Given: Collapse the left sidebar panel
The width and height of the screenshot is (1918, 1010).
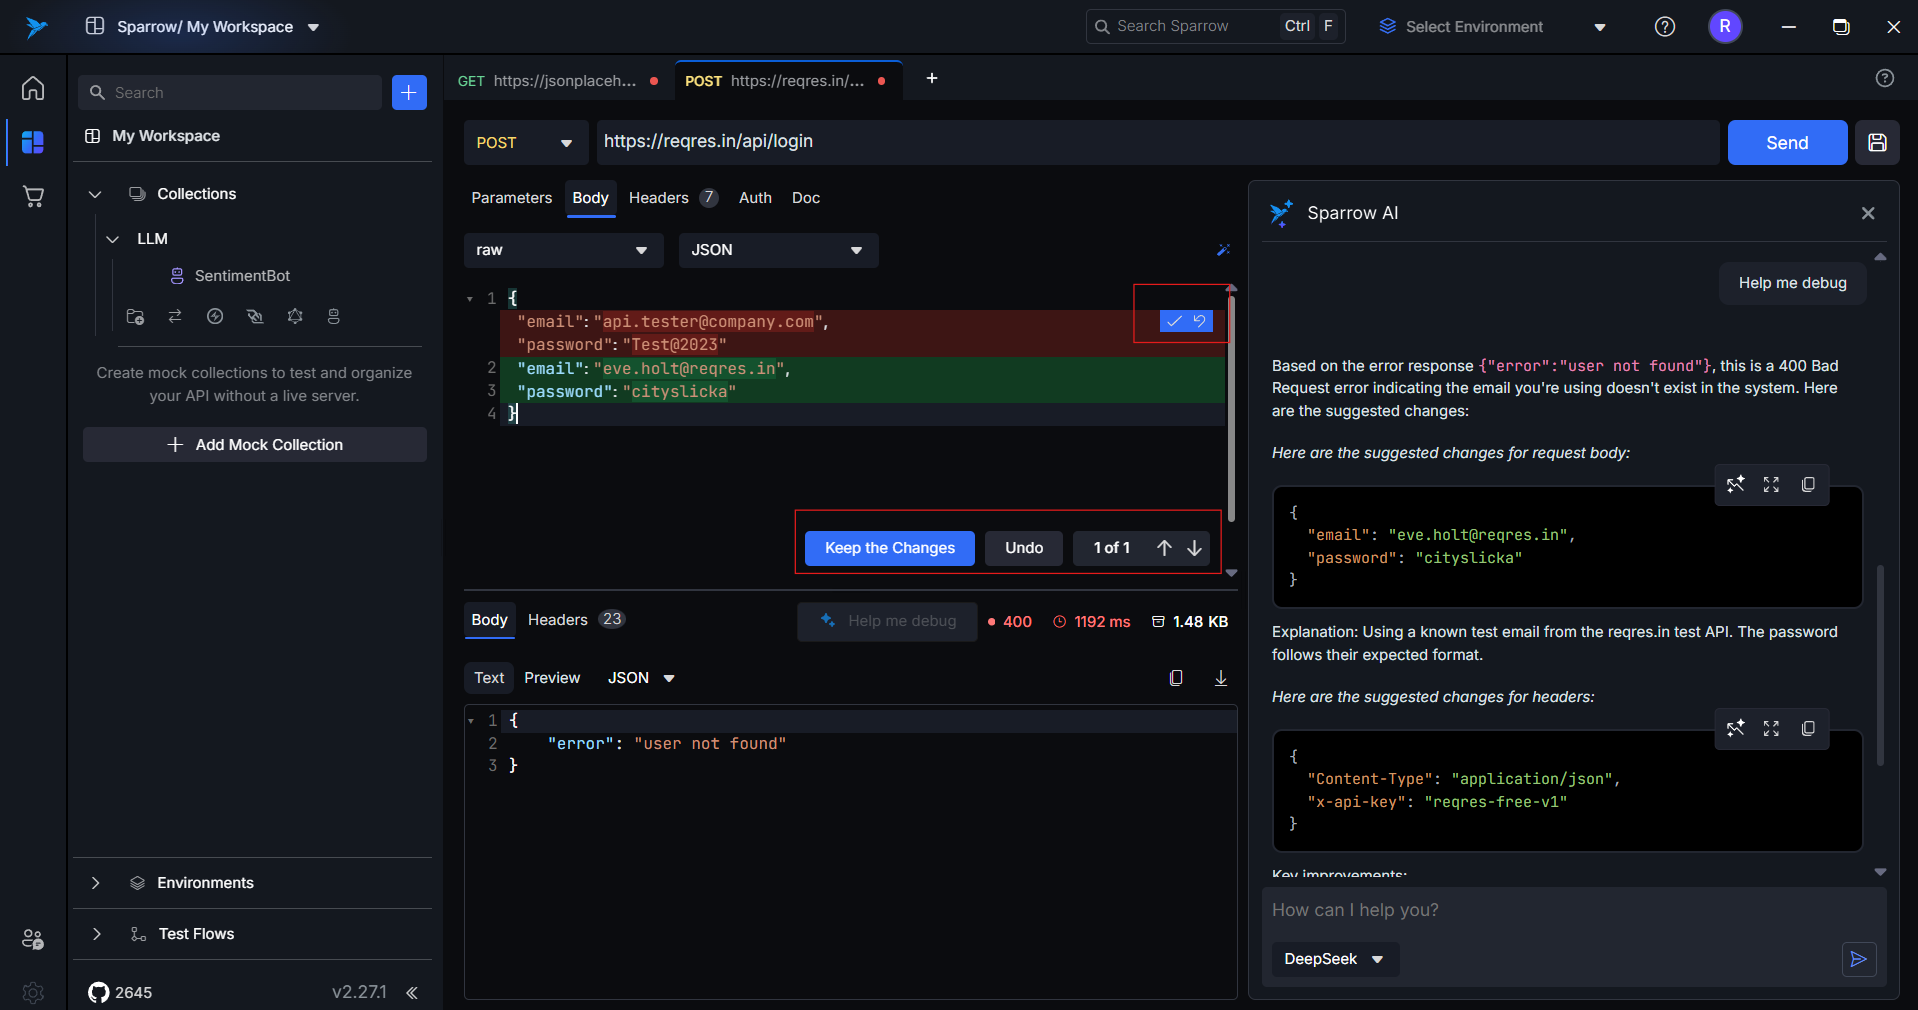Looking at the screenshot, I should [412, 992].
